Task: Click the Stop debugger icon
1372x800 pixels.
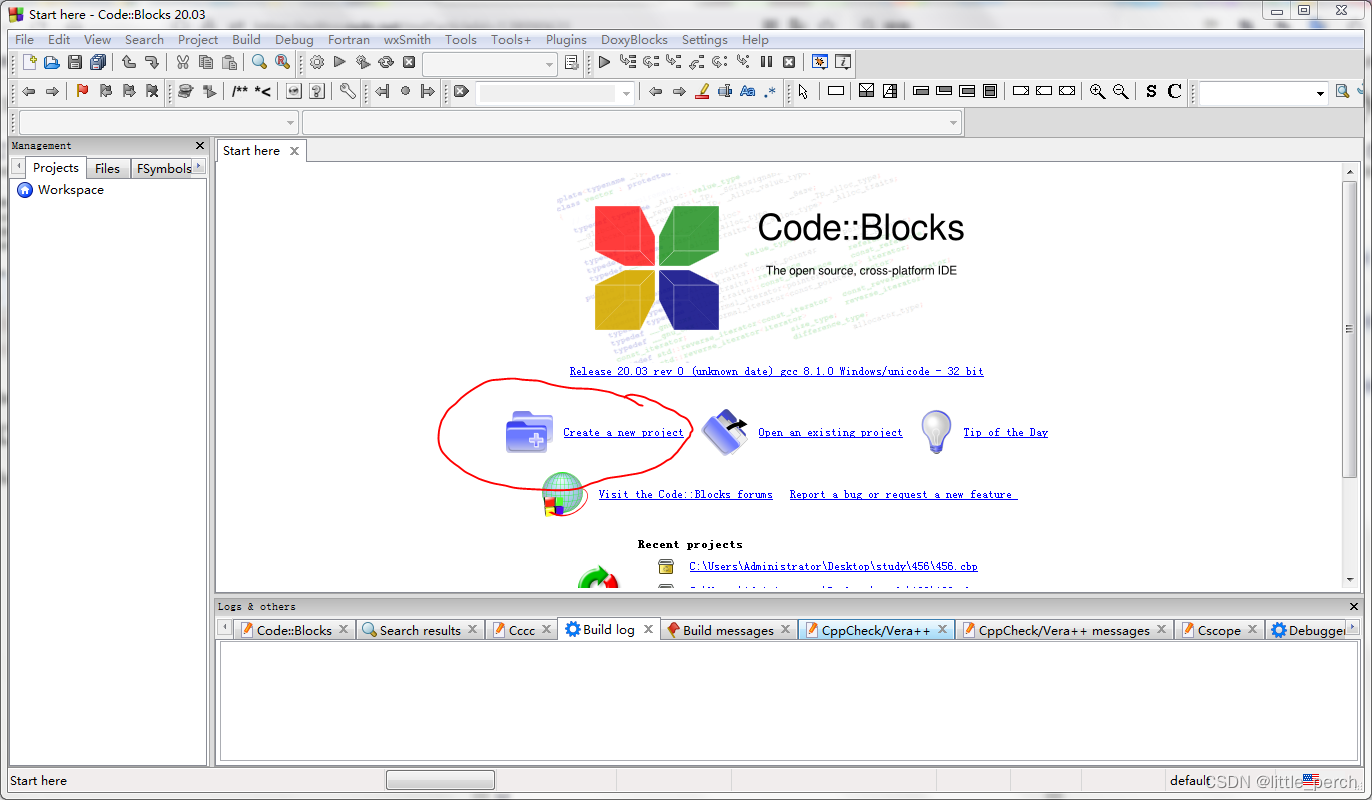Action: pos(789,62)
